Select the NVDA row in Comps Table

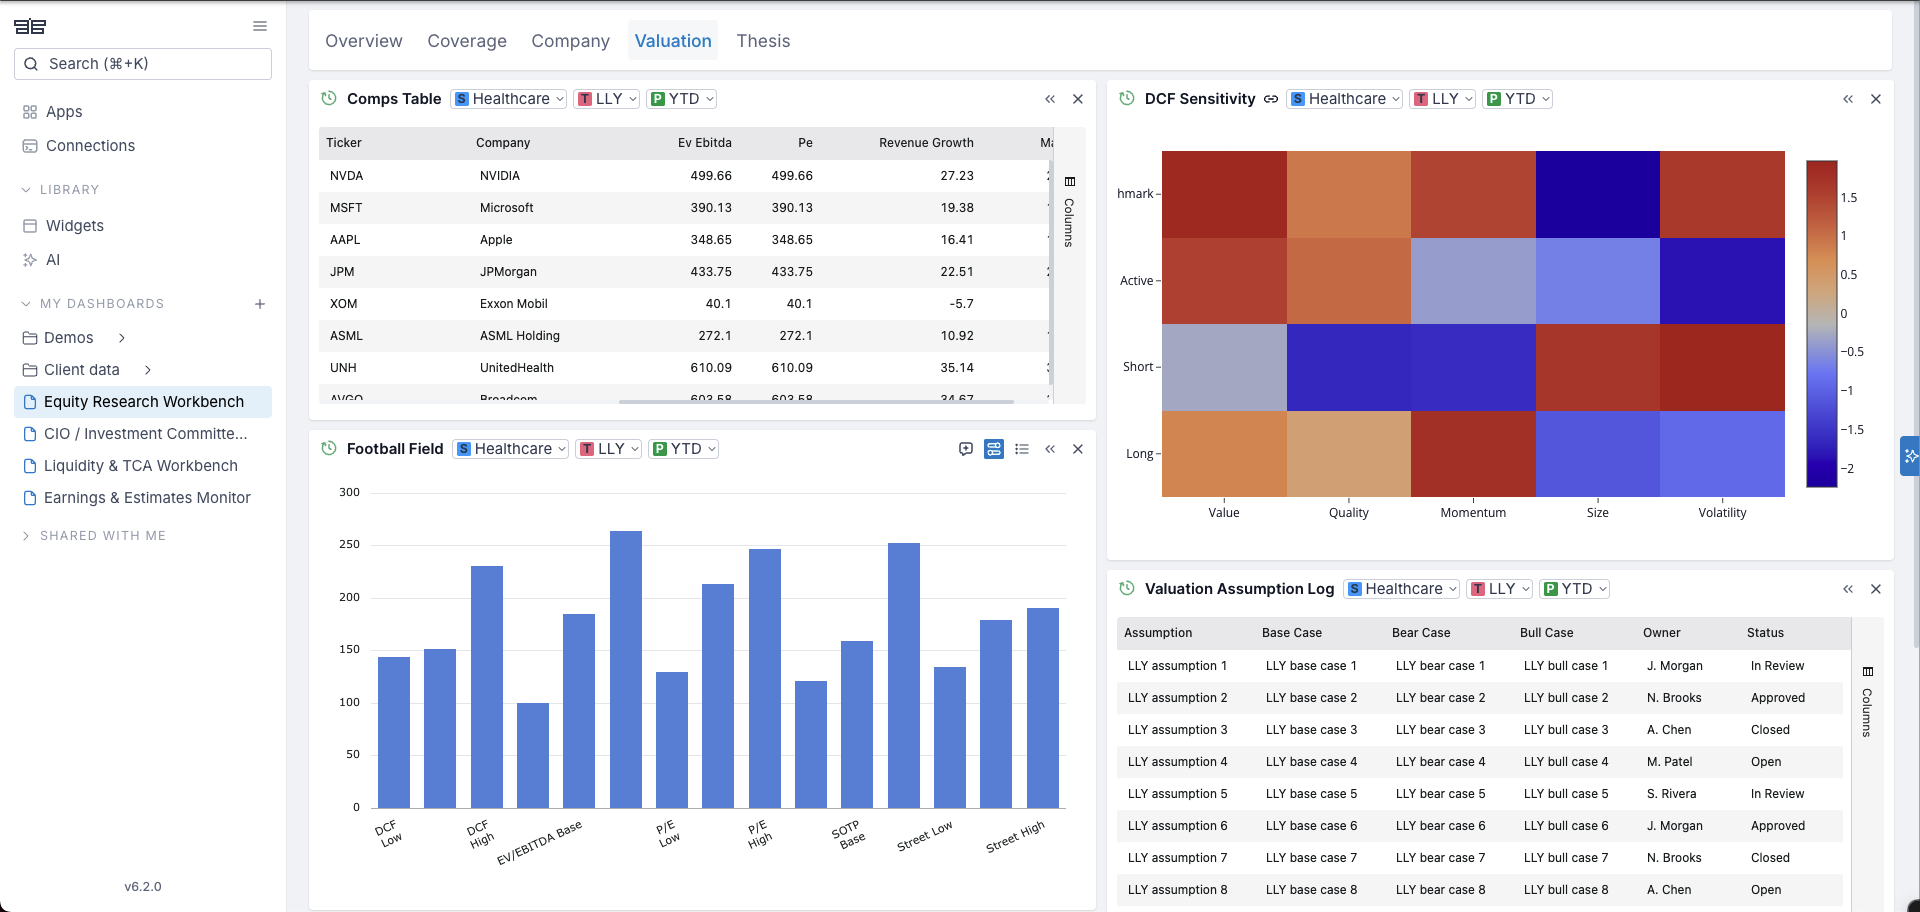tap(684, 176)
